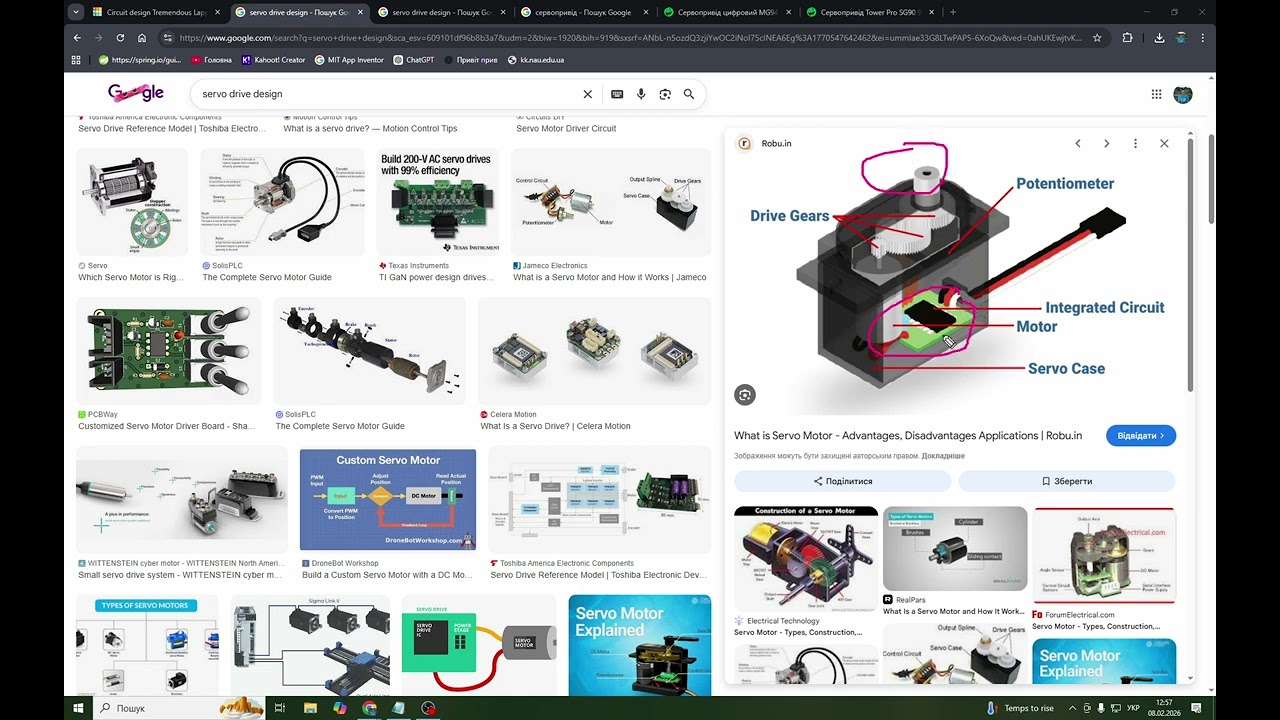Open the kk.nau.edu.ua bookmark
The image size is (1280, 720).
tap(536, 60)
